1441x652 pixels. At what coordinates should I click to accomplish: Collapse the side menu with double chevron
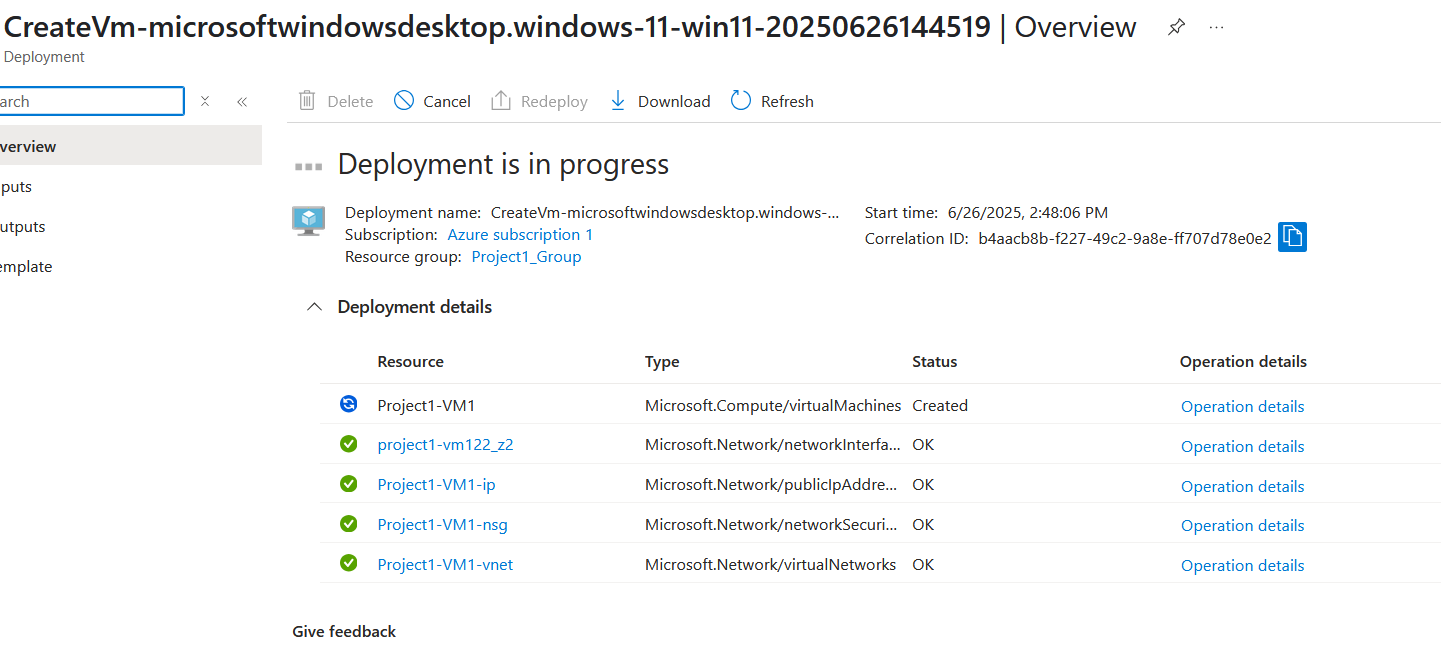(242, 101)
